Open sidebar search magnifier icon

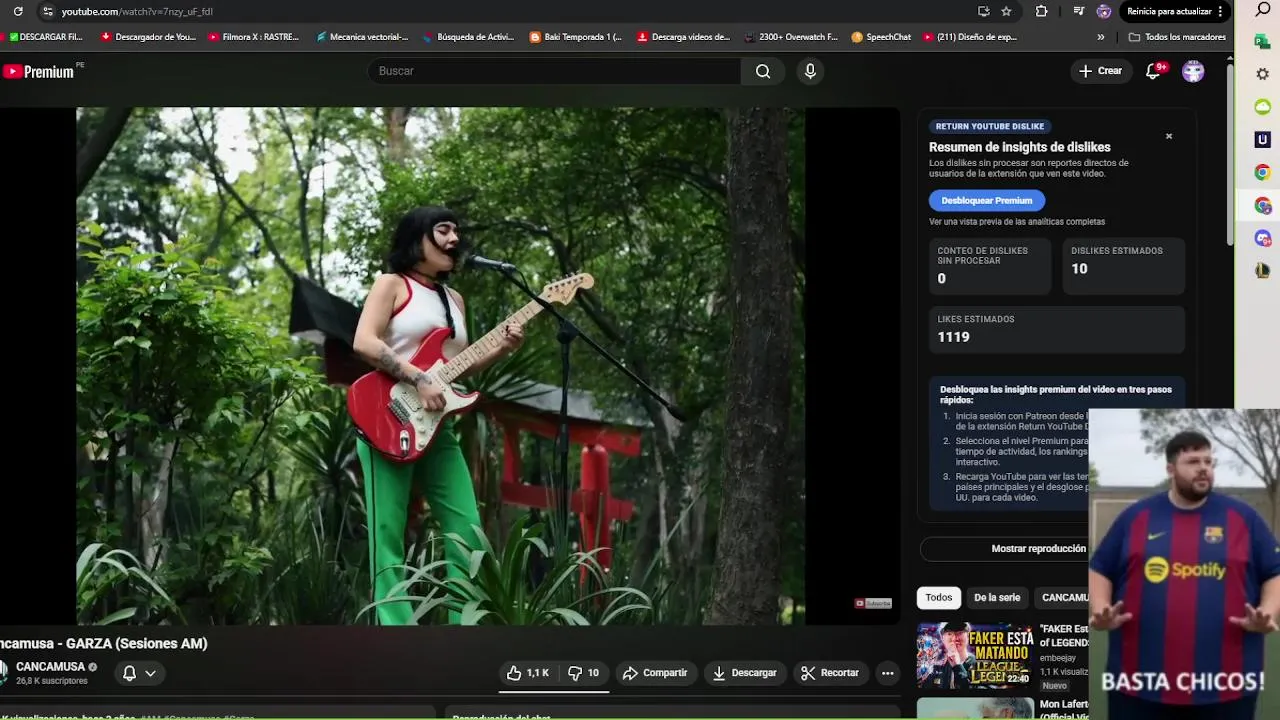tap(1263, 10)
